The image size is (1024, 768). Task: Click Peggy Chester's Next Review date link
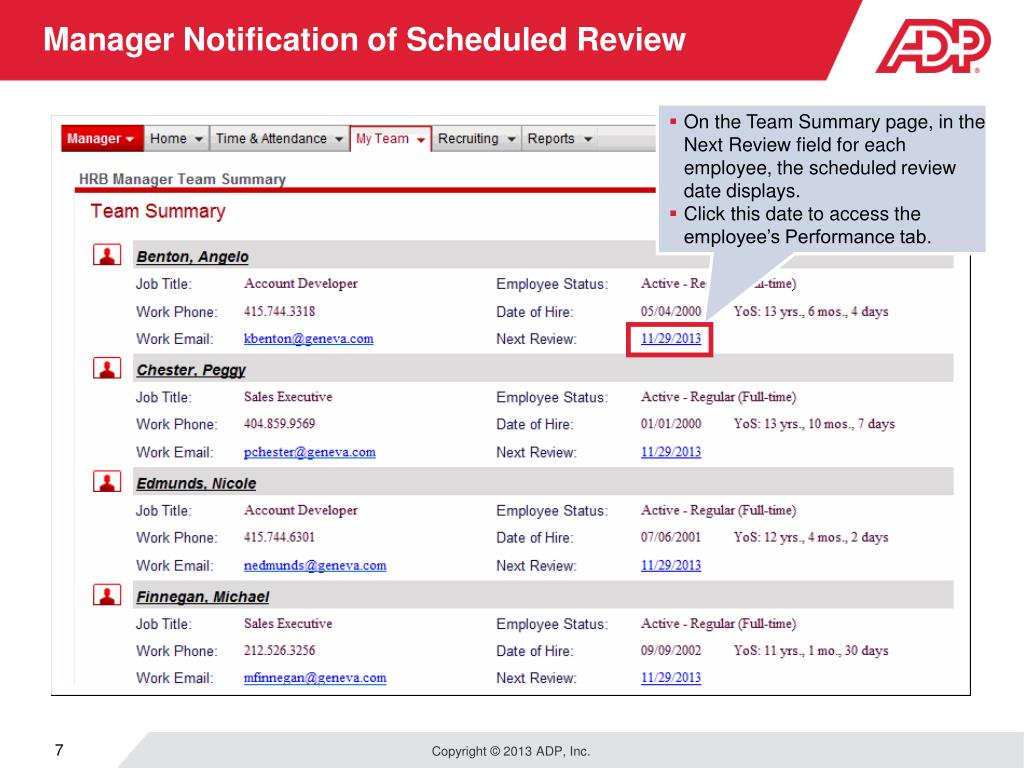tap(671, 452)
